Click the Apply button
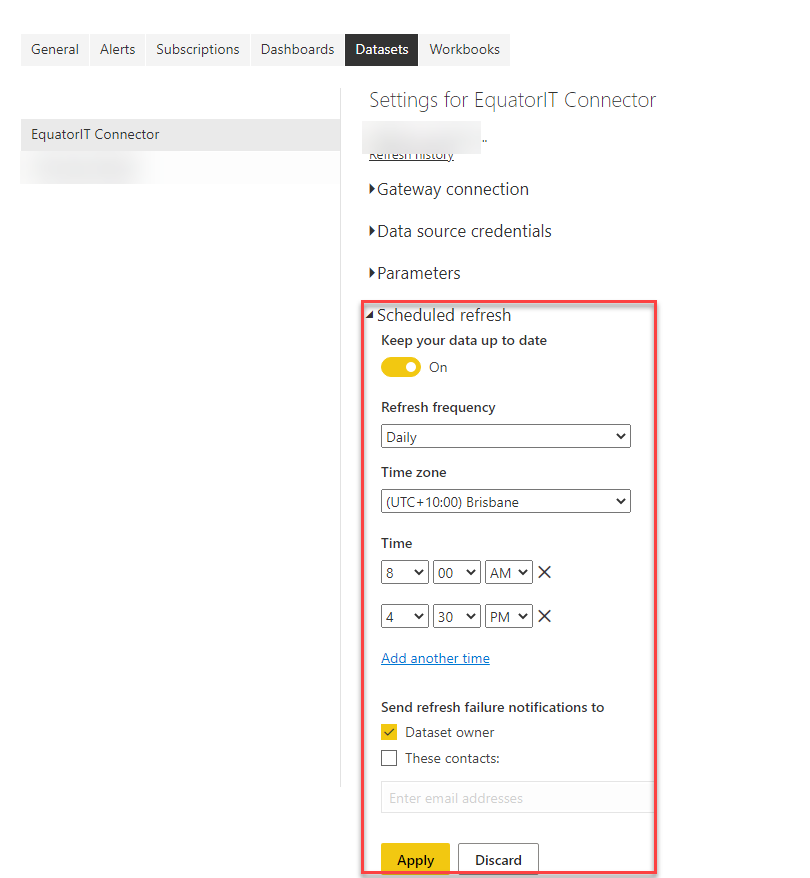810x878 pixels. click(x=415, y=860)
